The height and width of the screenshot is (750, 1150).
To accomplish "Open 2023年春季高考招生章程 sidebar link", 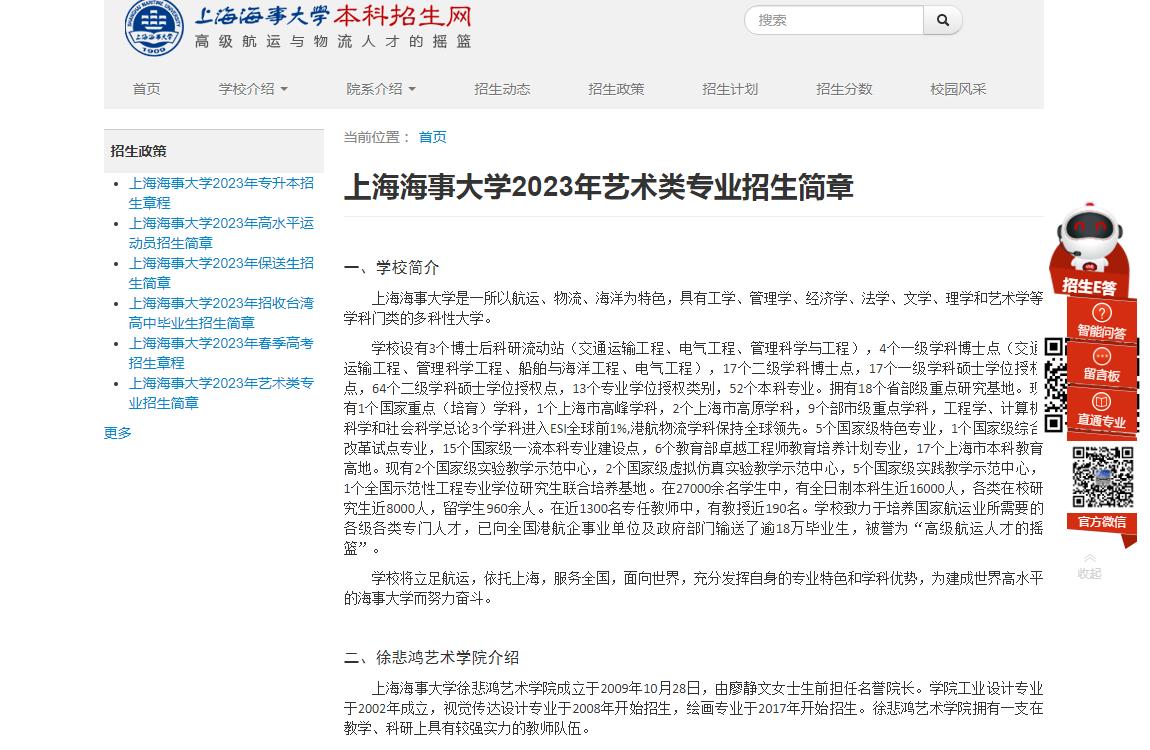I will tap(221, 353).
